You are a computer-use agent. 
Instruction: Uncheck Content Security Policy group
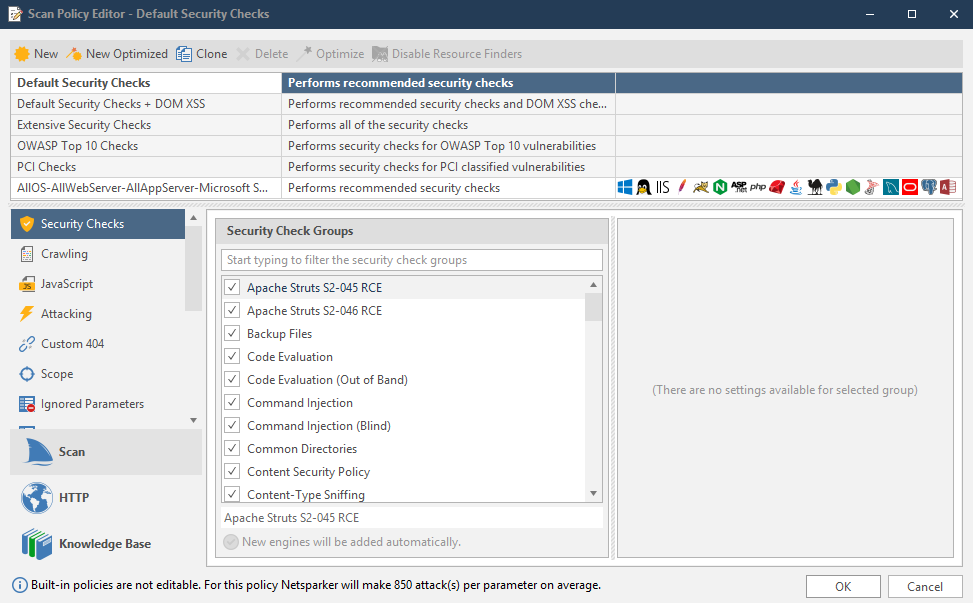231,471
